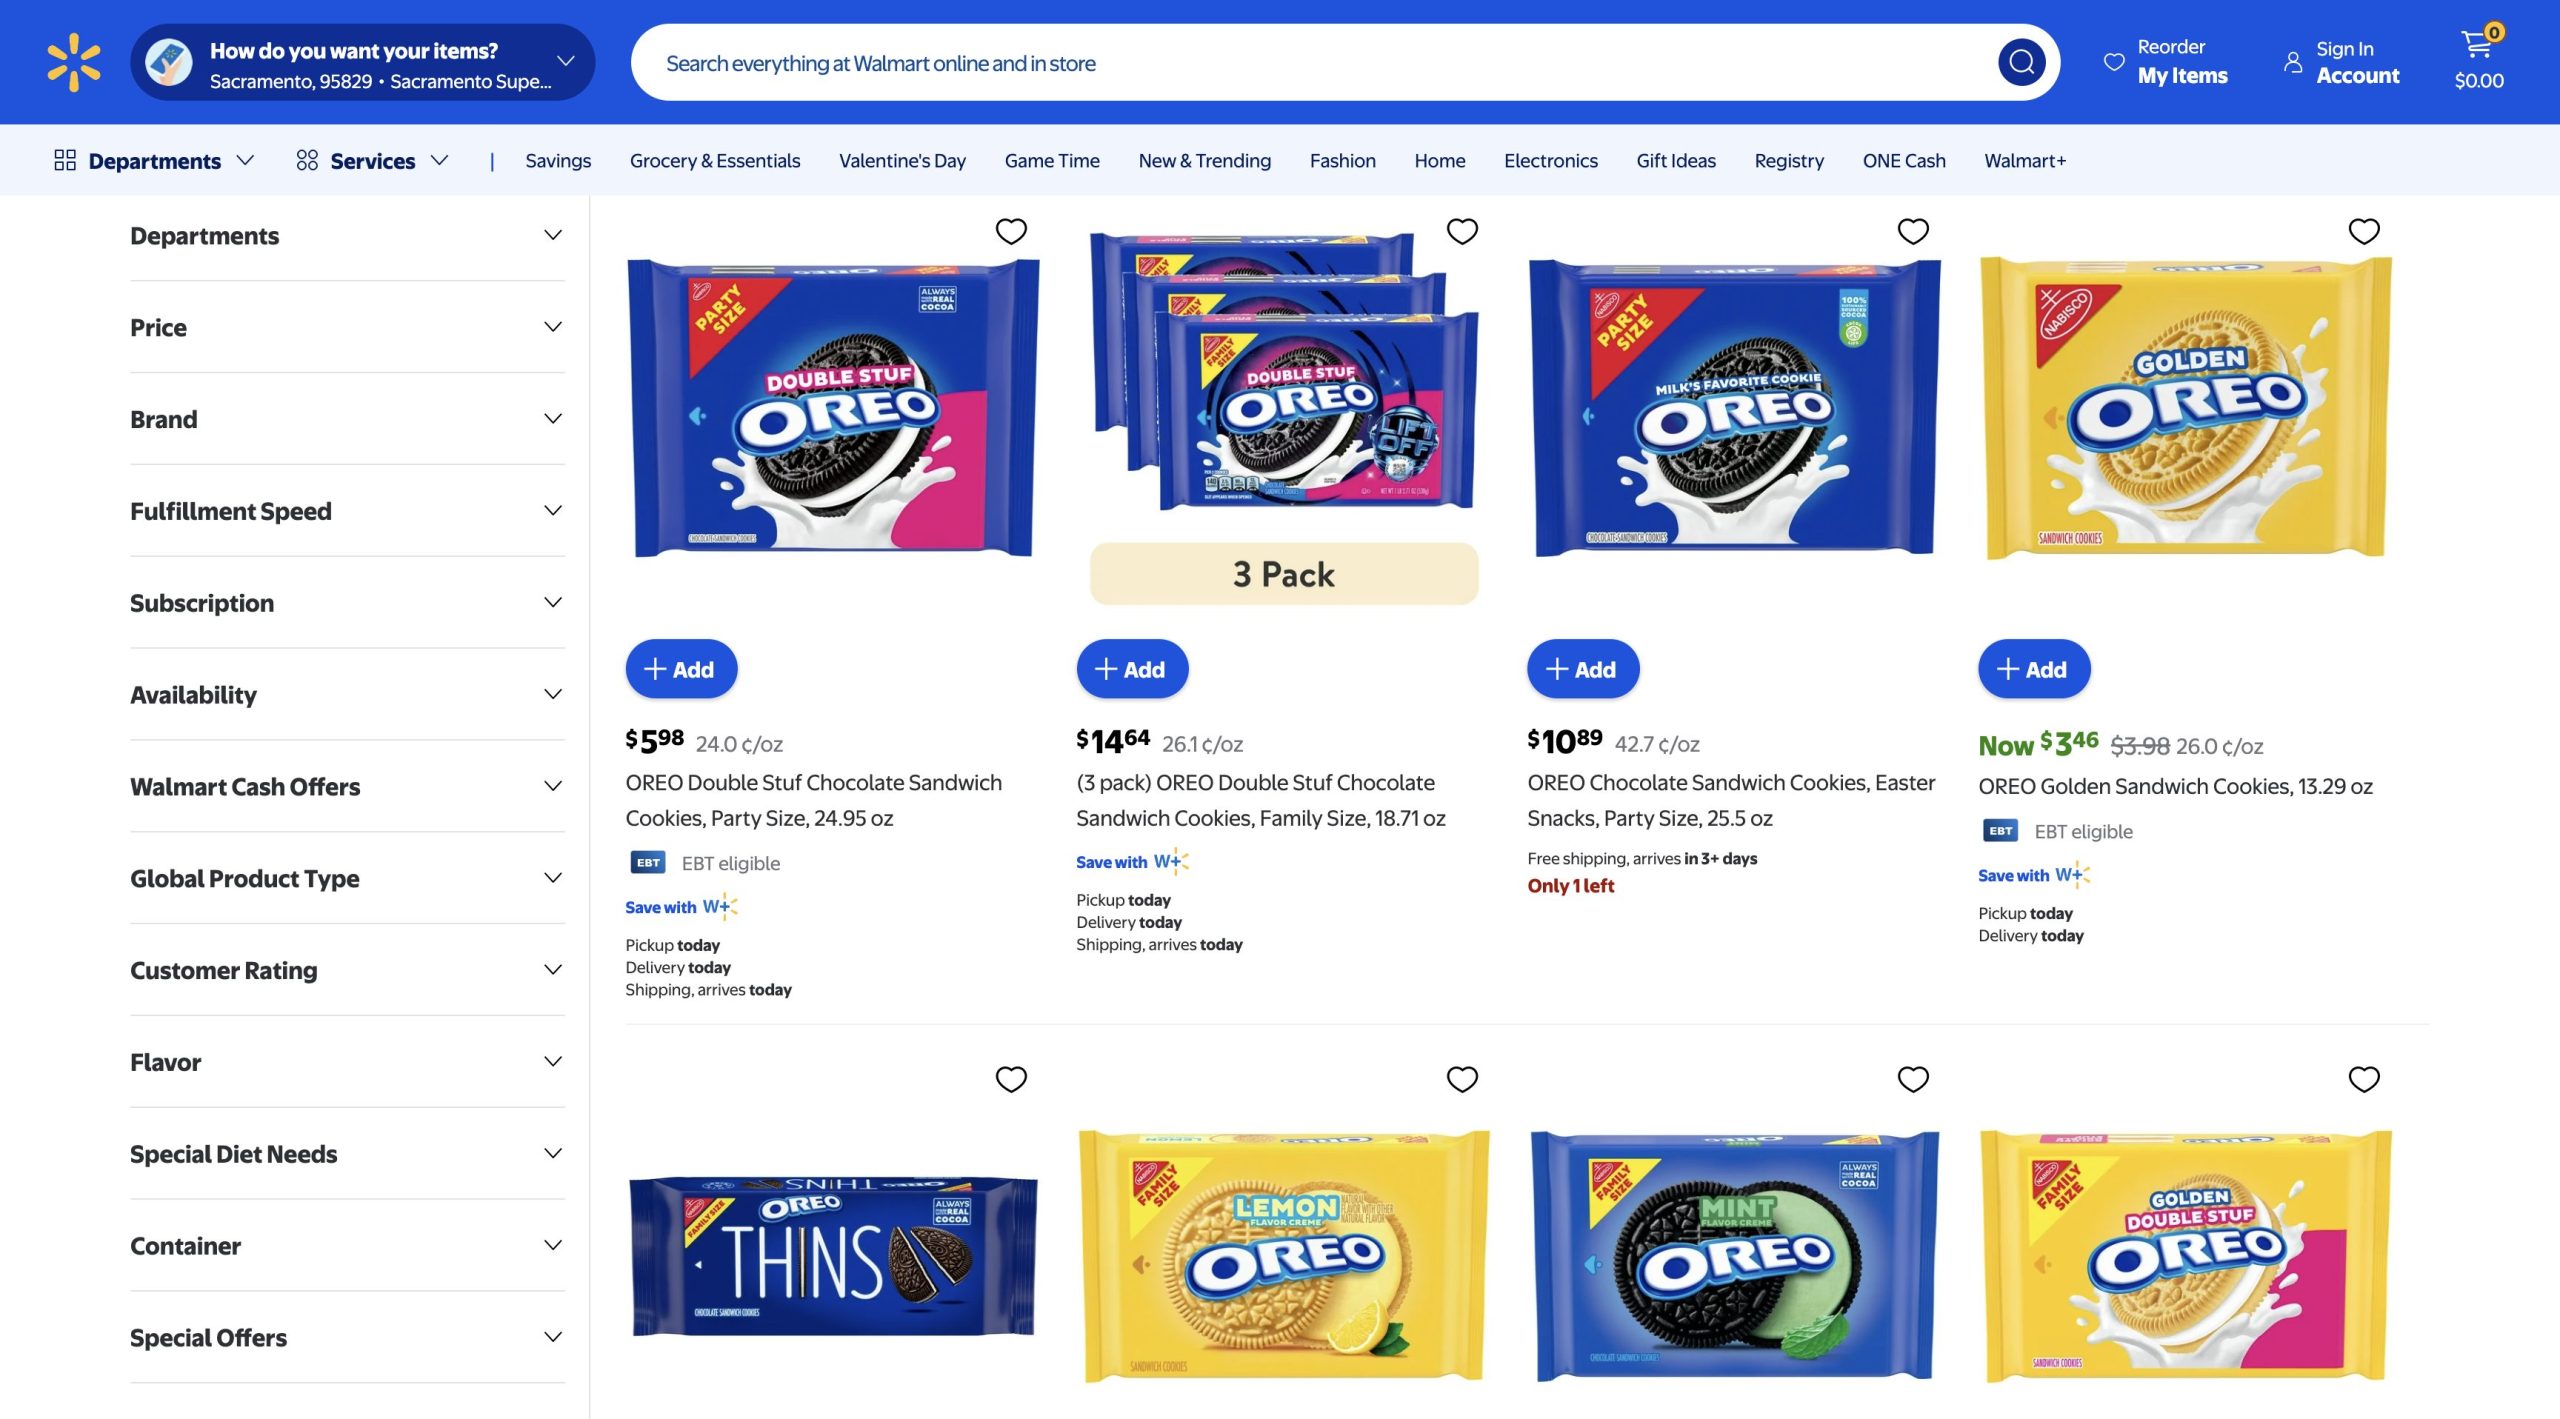Favorite the OREO Golden Sandwich Cookies heart

pos(2363,231)
